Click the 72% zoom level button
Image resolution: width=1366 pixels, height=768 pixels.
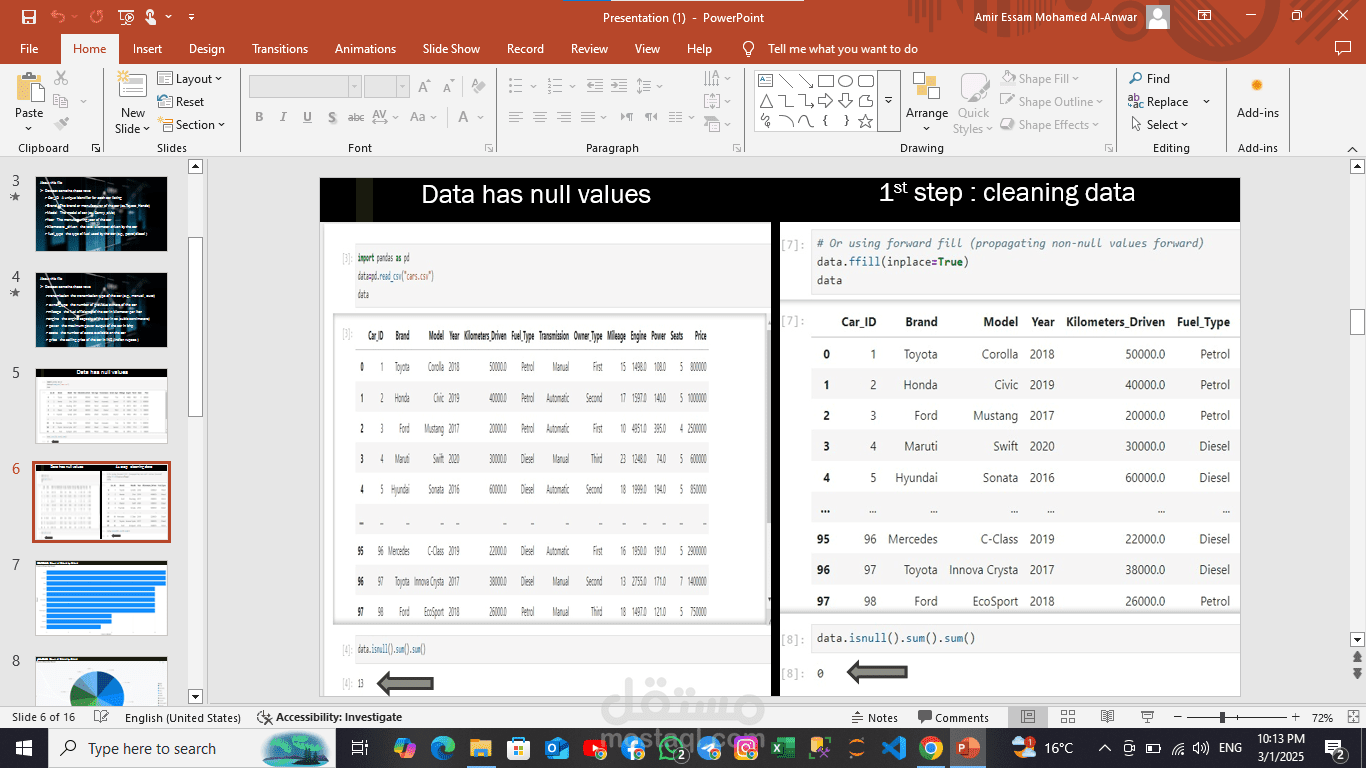(1322, 718)
